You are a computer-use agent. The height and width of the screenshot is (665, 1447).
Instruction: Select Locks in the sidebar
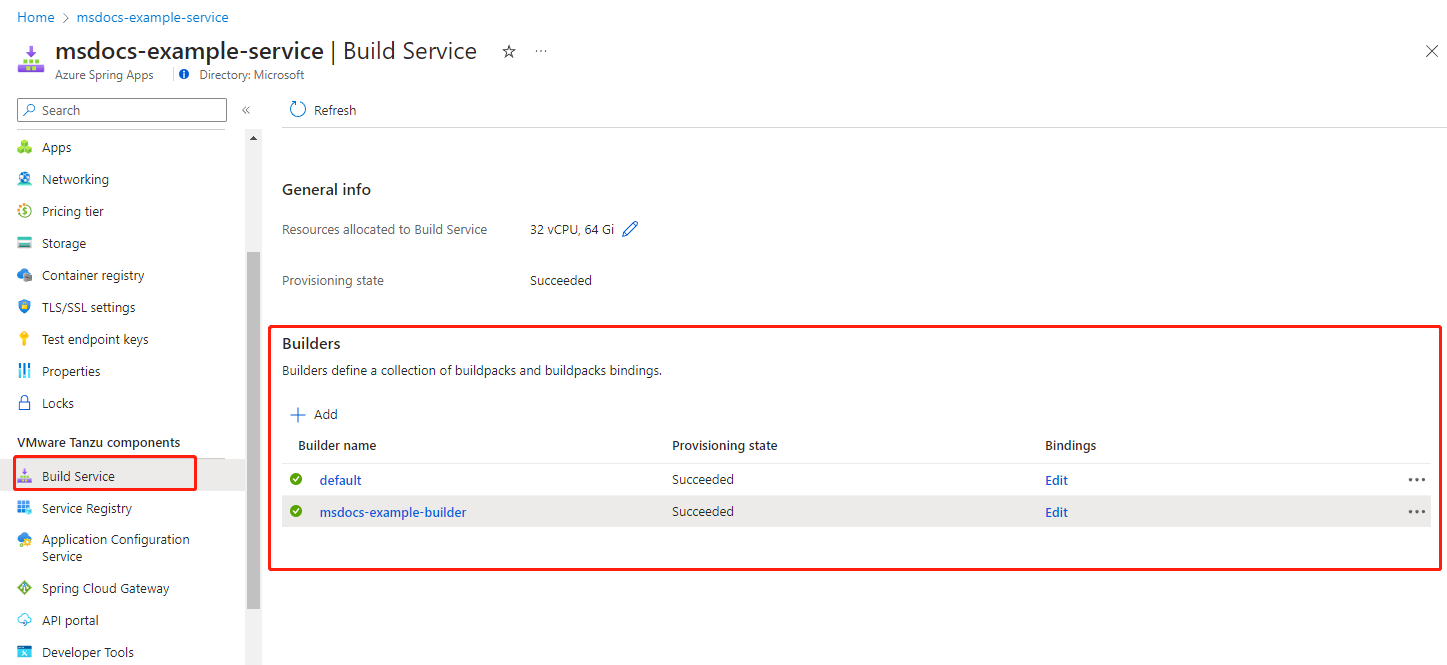click(x=57, y=404)
